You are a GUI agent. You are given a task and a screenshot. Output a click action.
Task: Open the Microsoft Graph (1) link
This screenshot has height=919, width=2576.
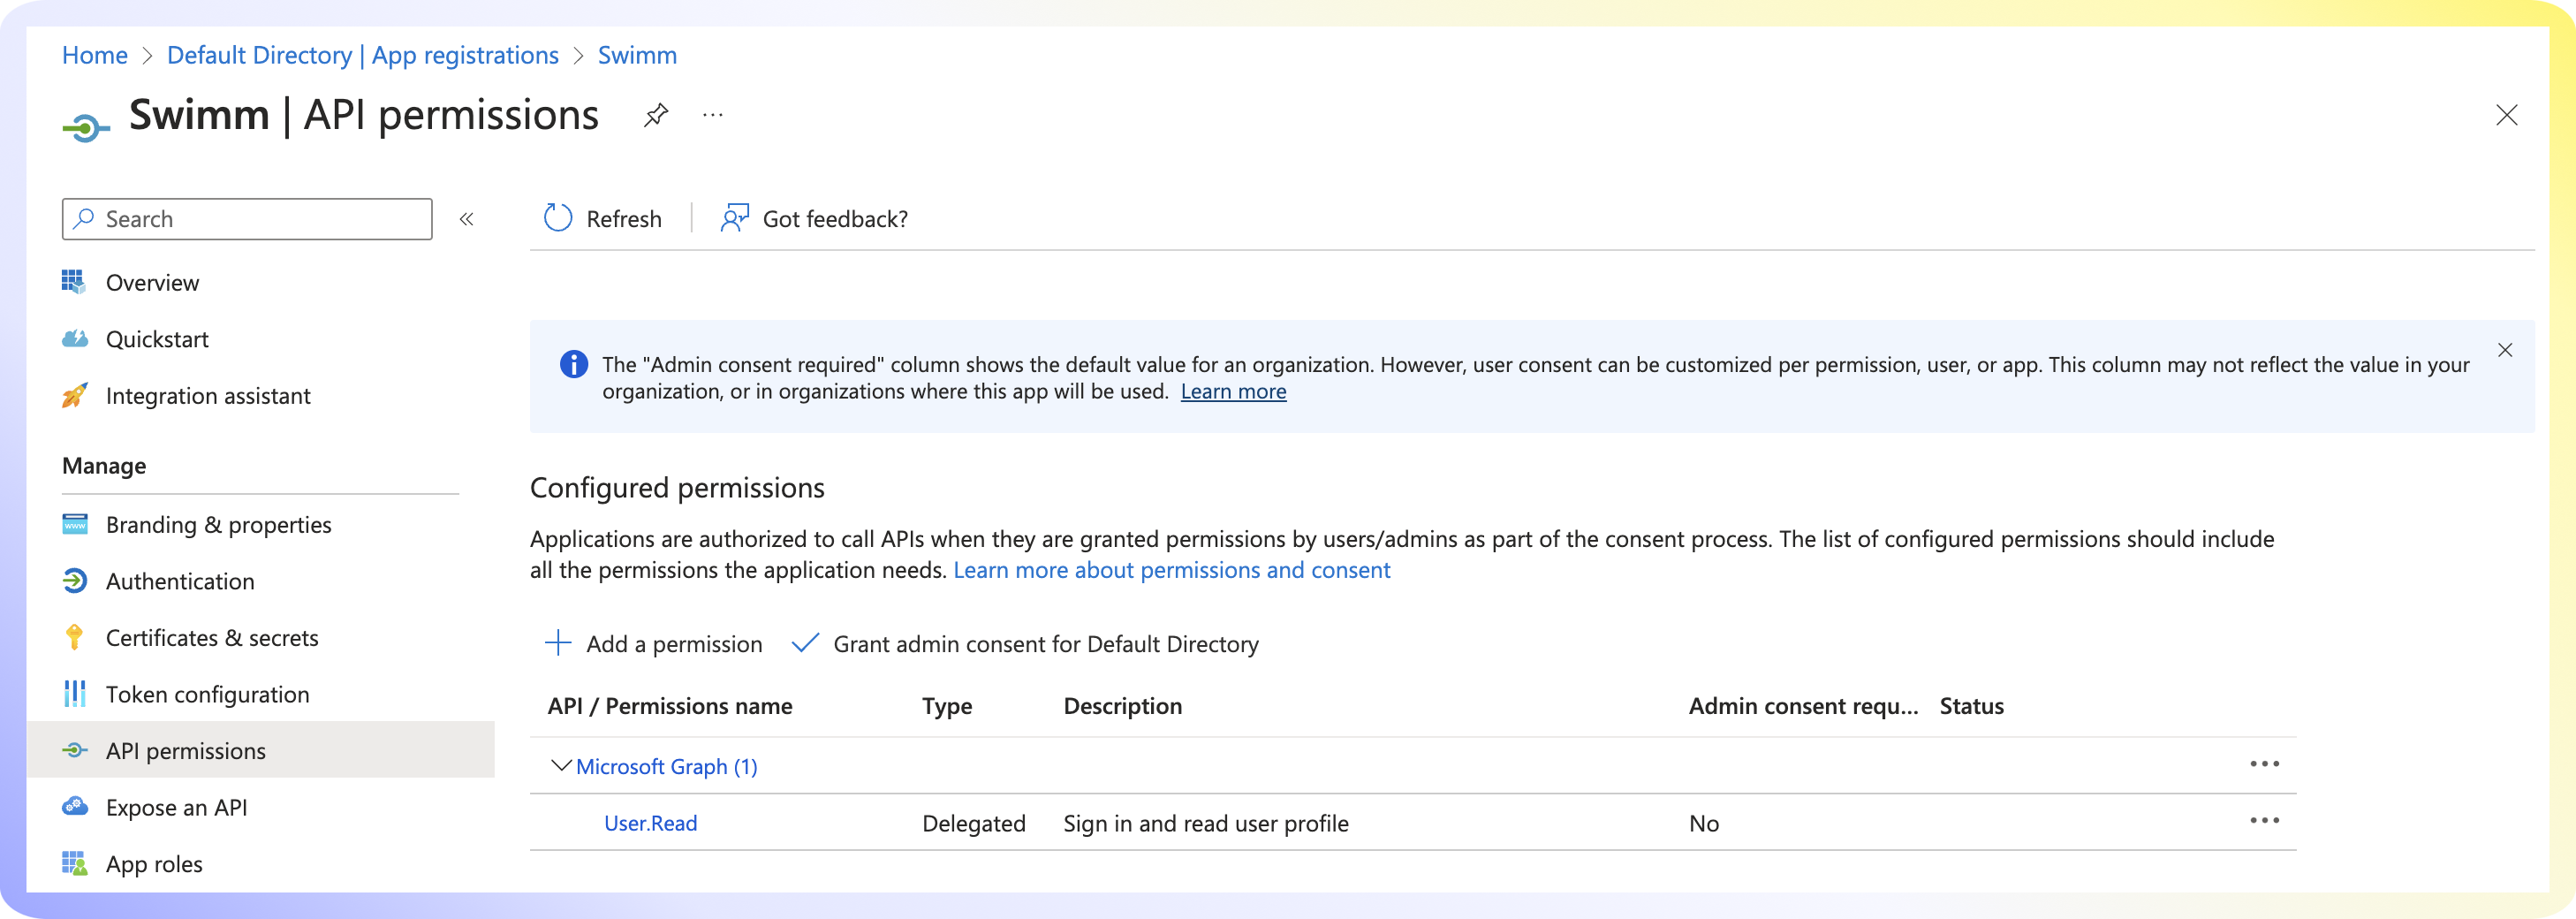tap(667, 767)
